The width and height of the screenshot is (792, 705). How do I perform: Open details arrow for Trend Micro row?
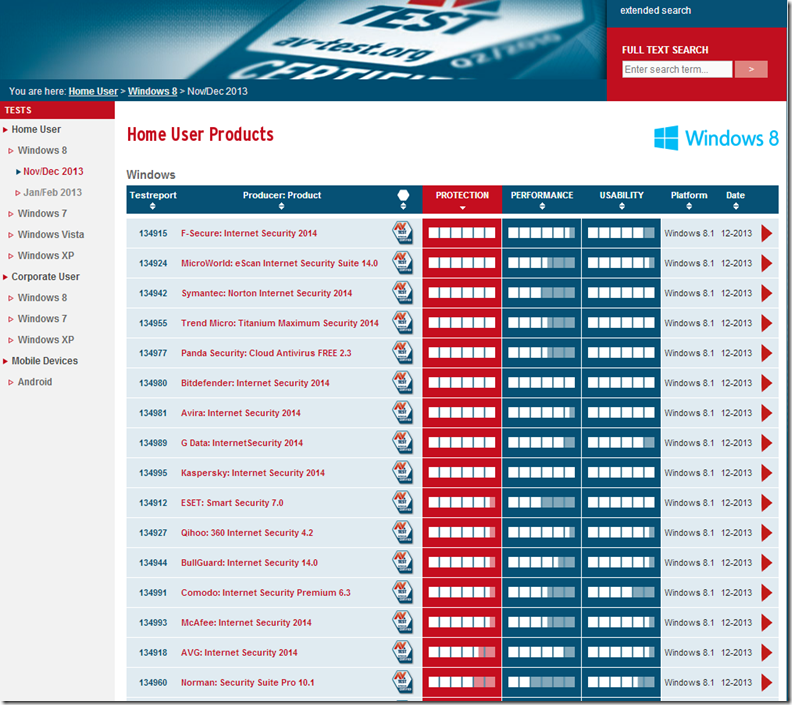point(767,323)
